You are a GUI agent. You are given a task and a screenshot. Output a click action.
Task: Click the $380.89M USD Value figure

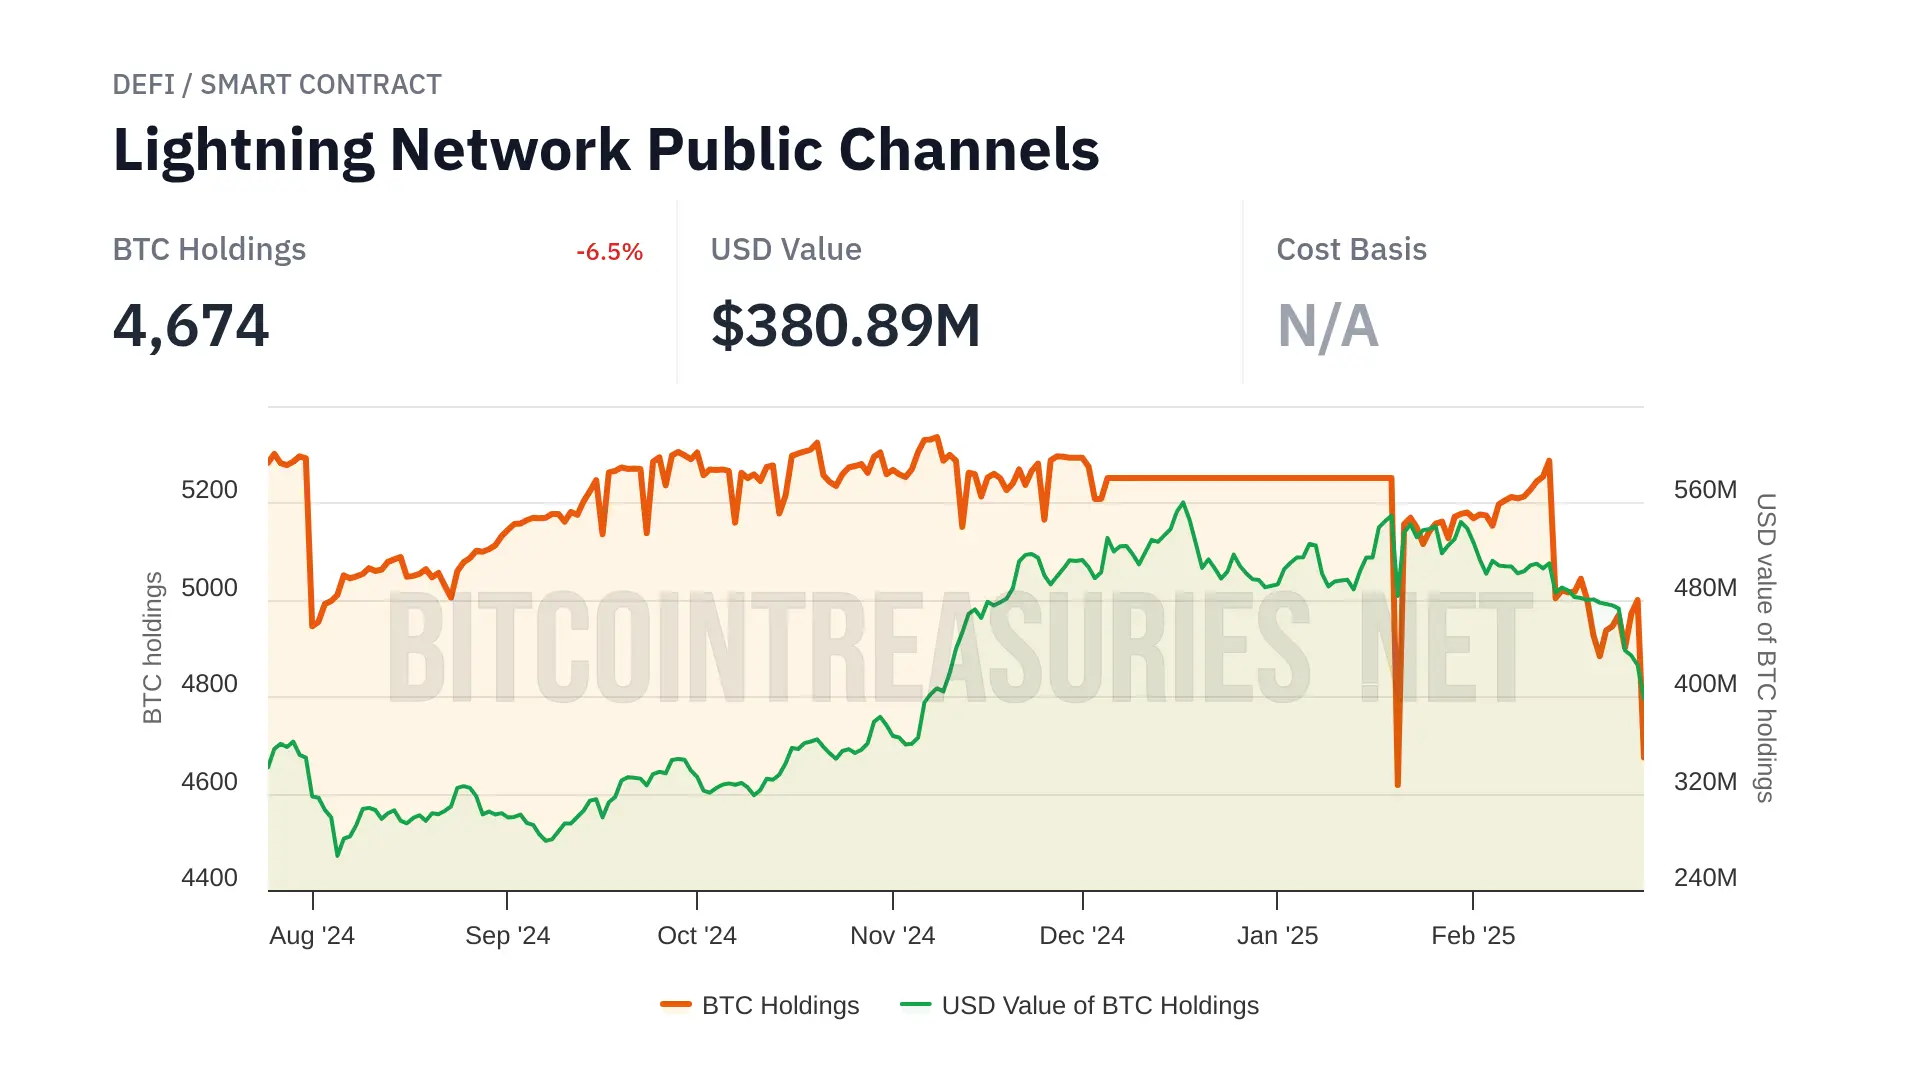click(x=845, y=326)
